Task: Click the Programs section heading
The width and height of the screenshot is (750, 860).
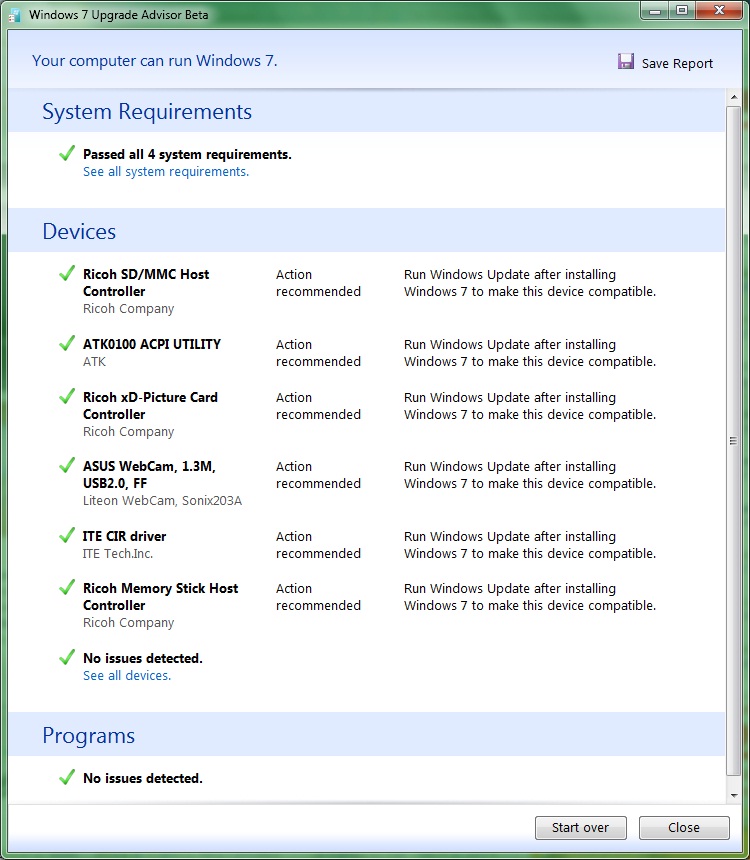Action: (88, 736)
